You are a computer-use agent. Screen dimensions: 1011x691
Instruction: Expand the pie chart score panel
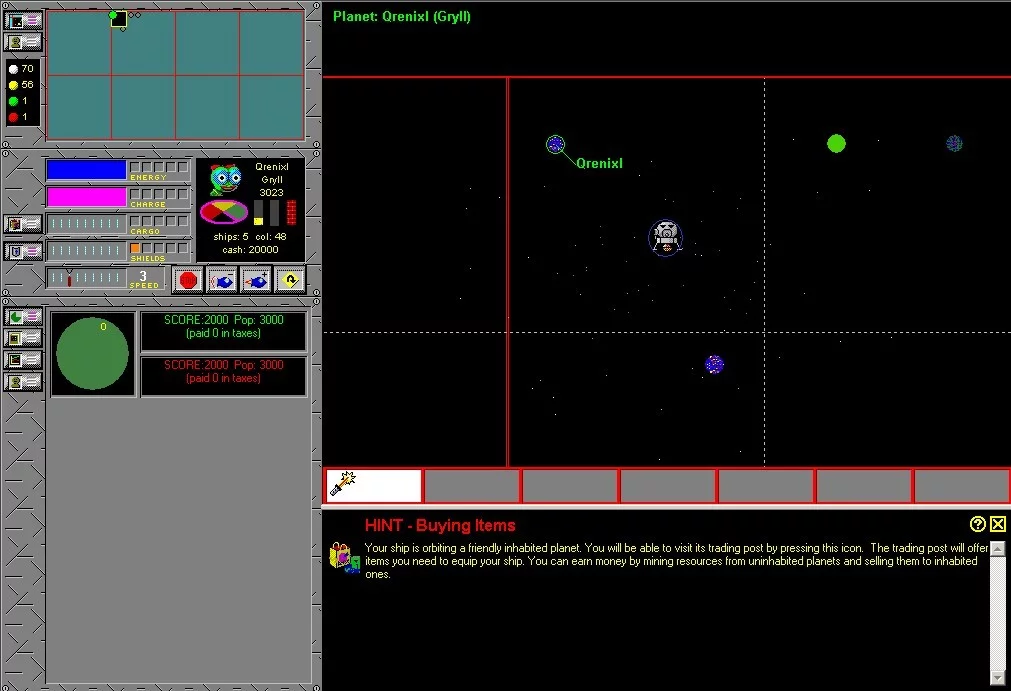(23, 317)
